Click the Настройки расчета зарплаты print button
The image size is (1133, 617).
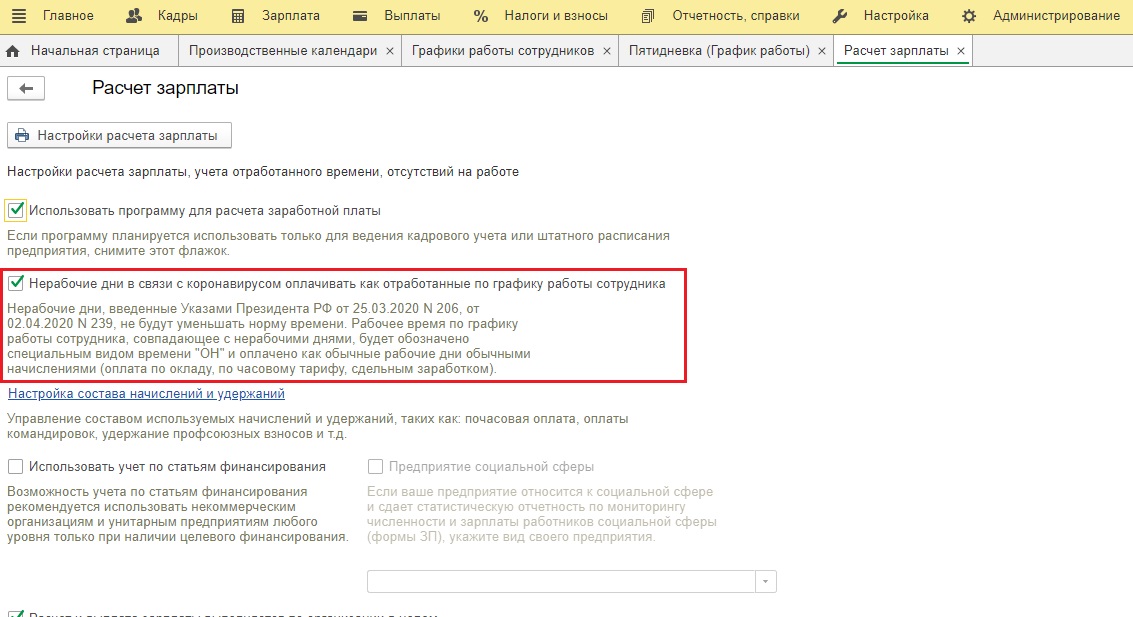(119, 135)
